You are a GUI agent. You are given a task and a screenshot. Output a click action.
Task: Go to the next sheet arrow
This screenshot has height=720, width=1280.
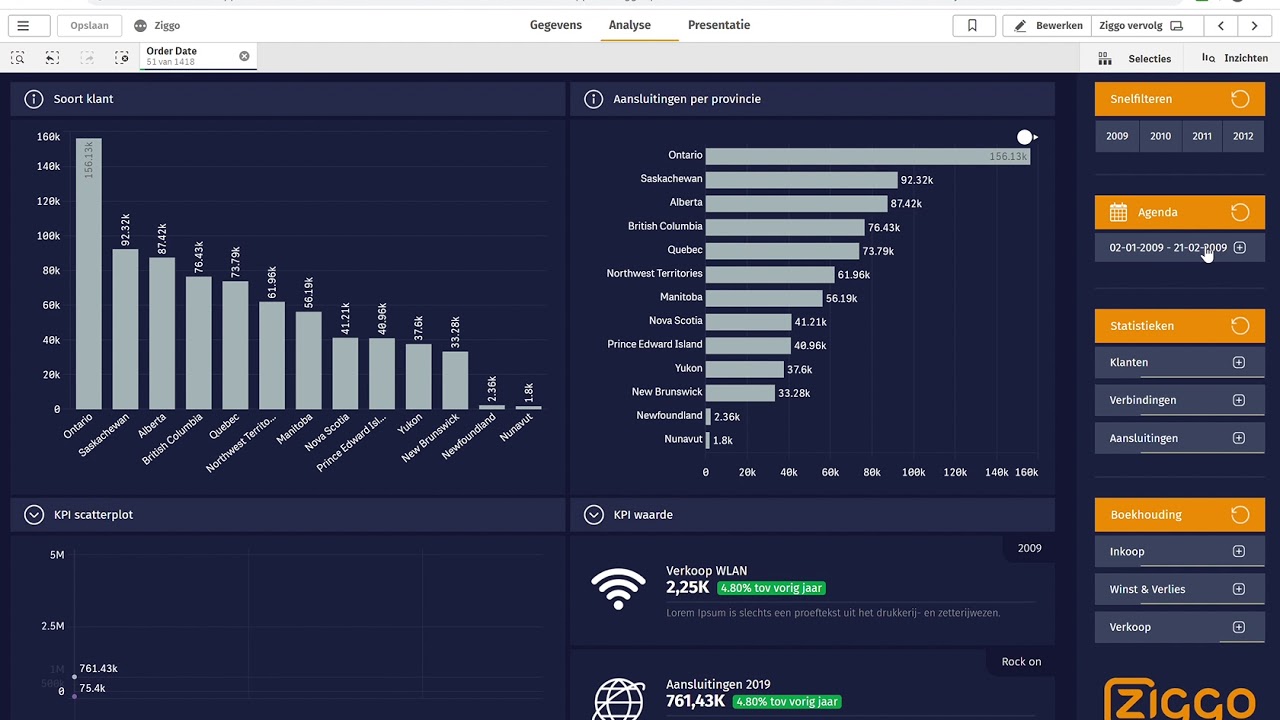[1254, 26]
